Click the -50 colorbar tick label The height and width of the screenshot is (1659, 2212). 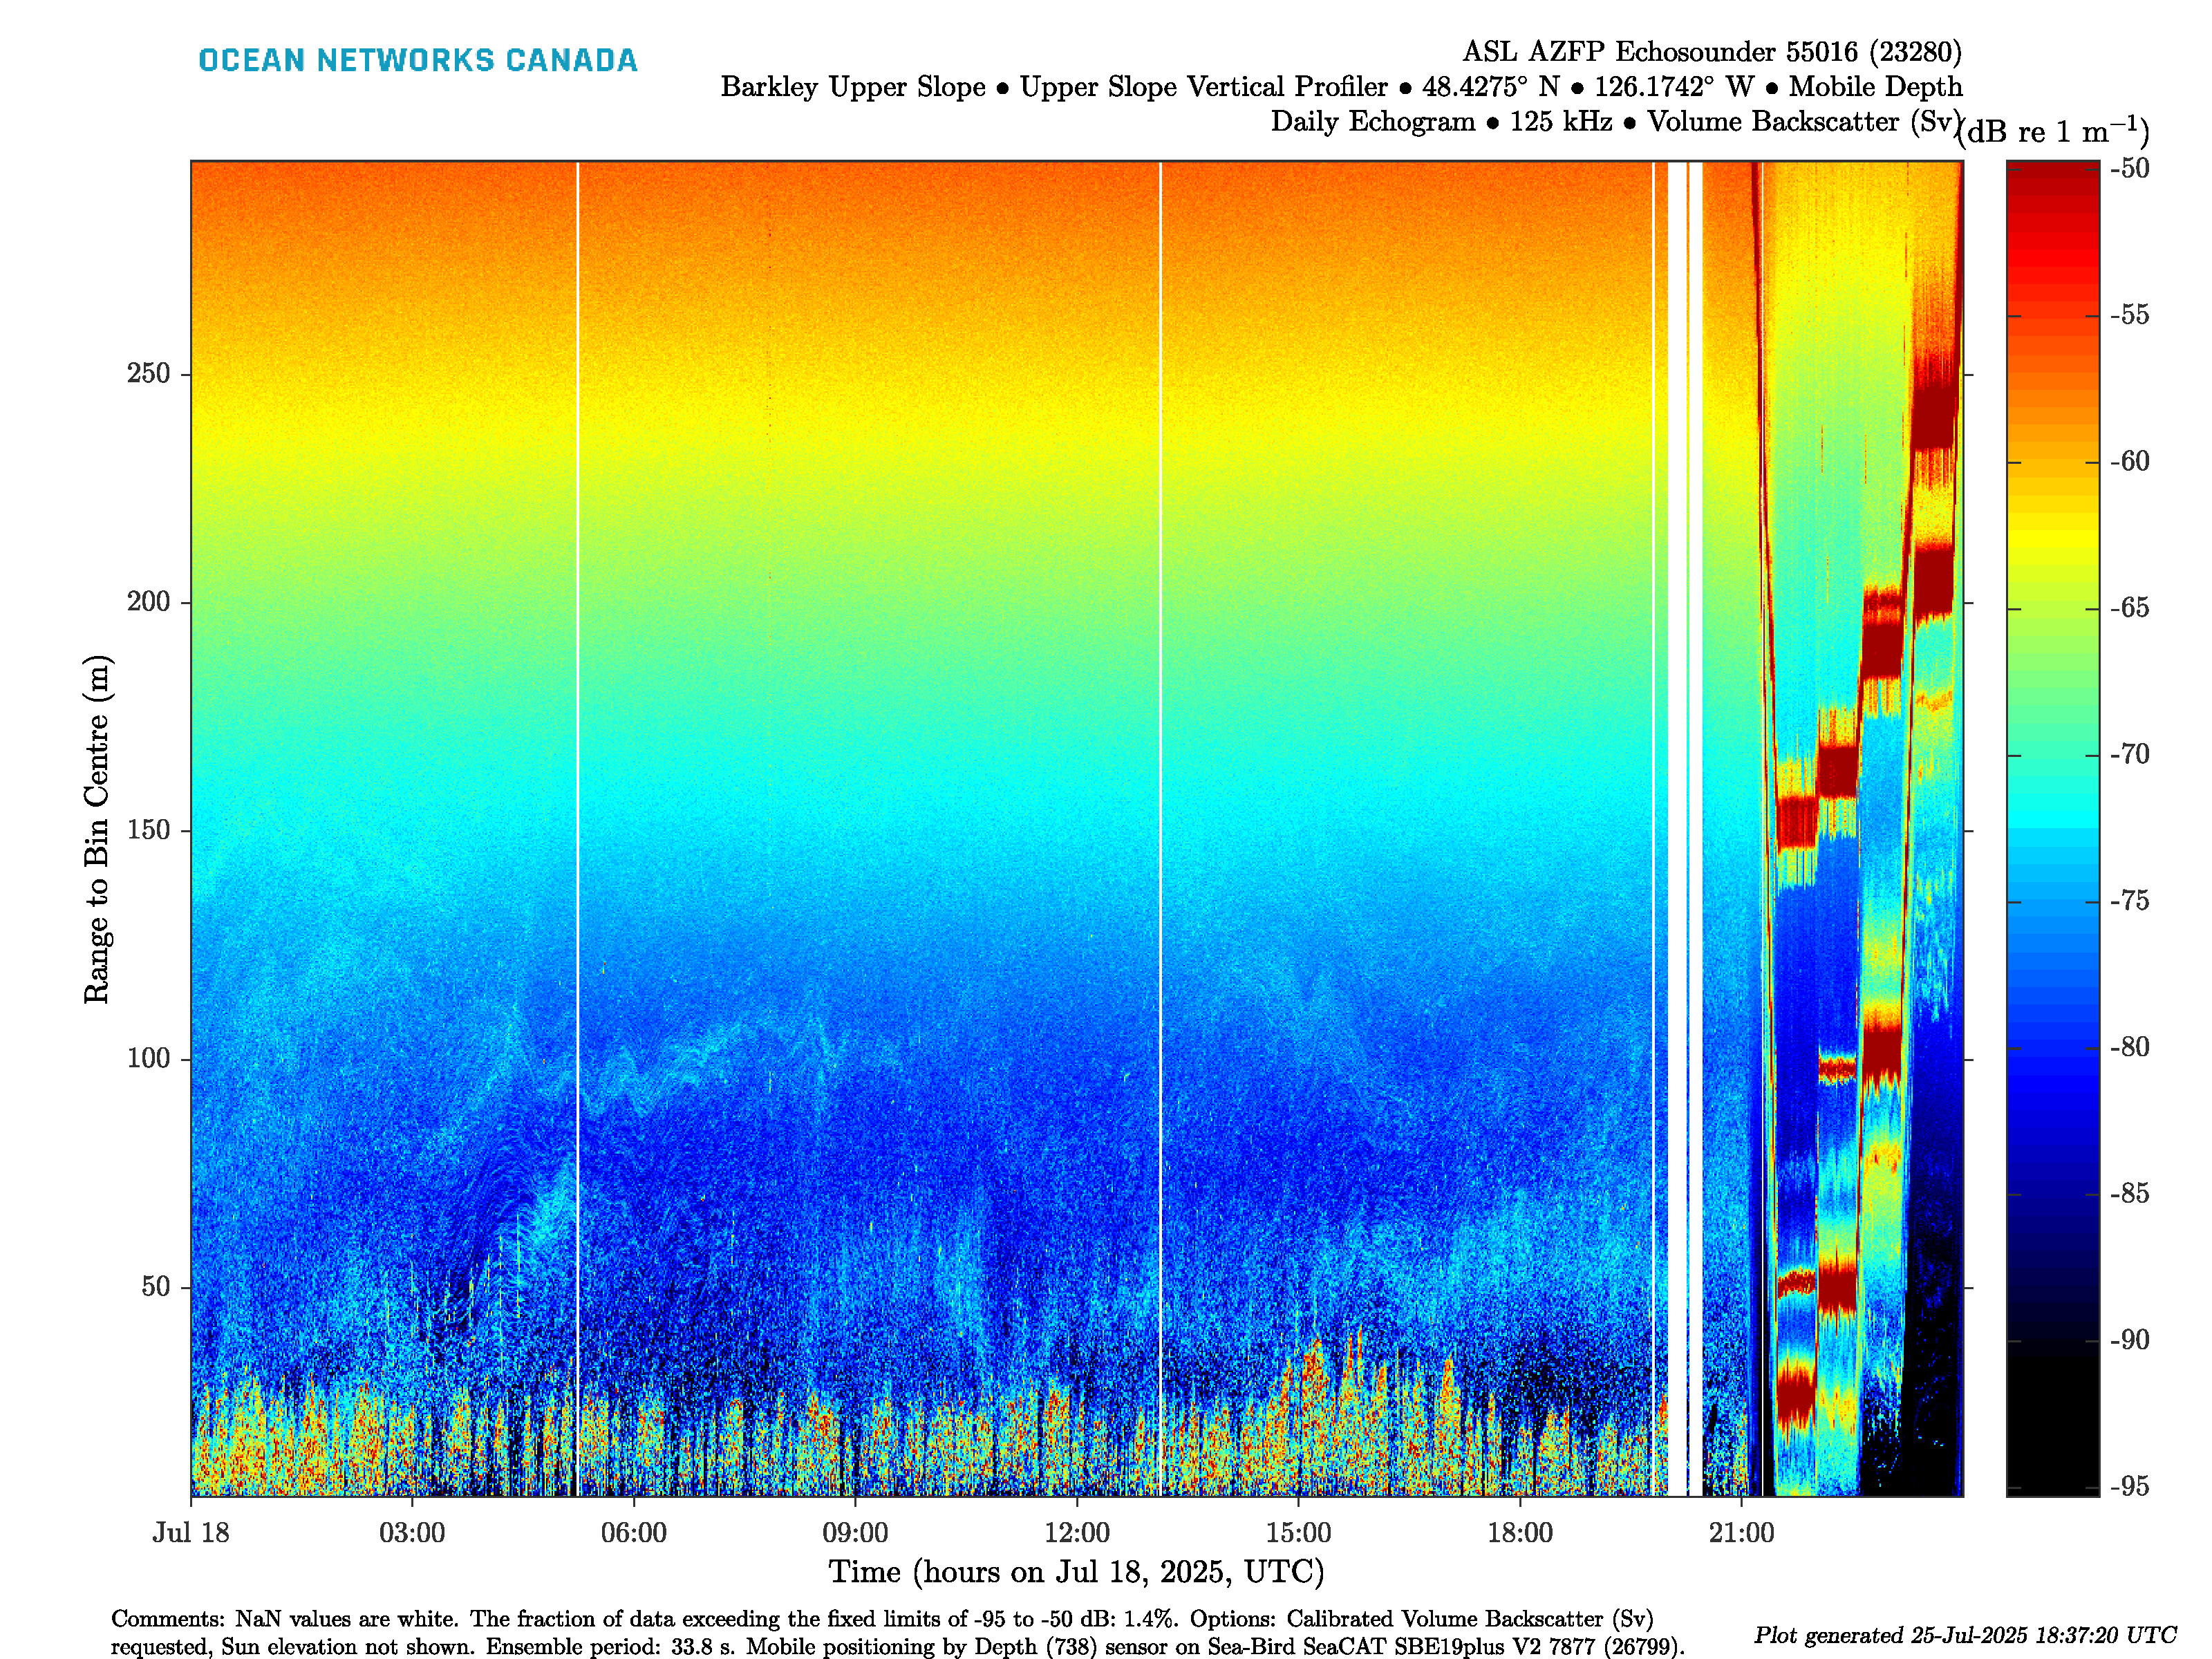pos(2130,168)
